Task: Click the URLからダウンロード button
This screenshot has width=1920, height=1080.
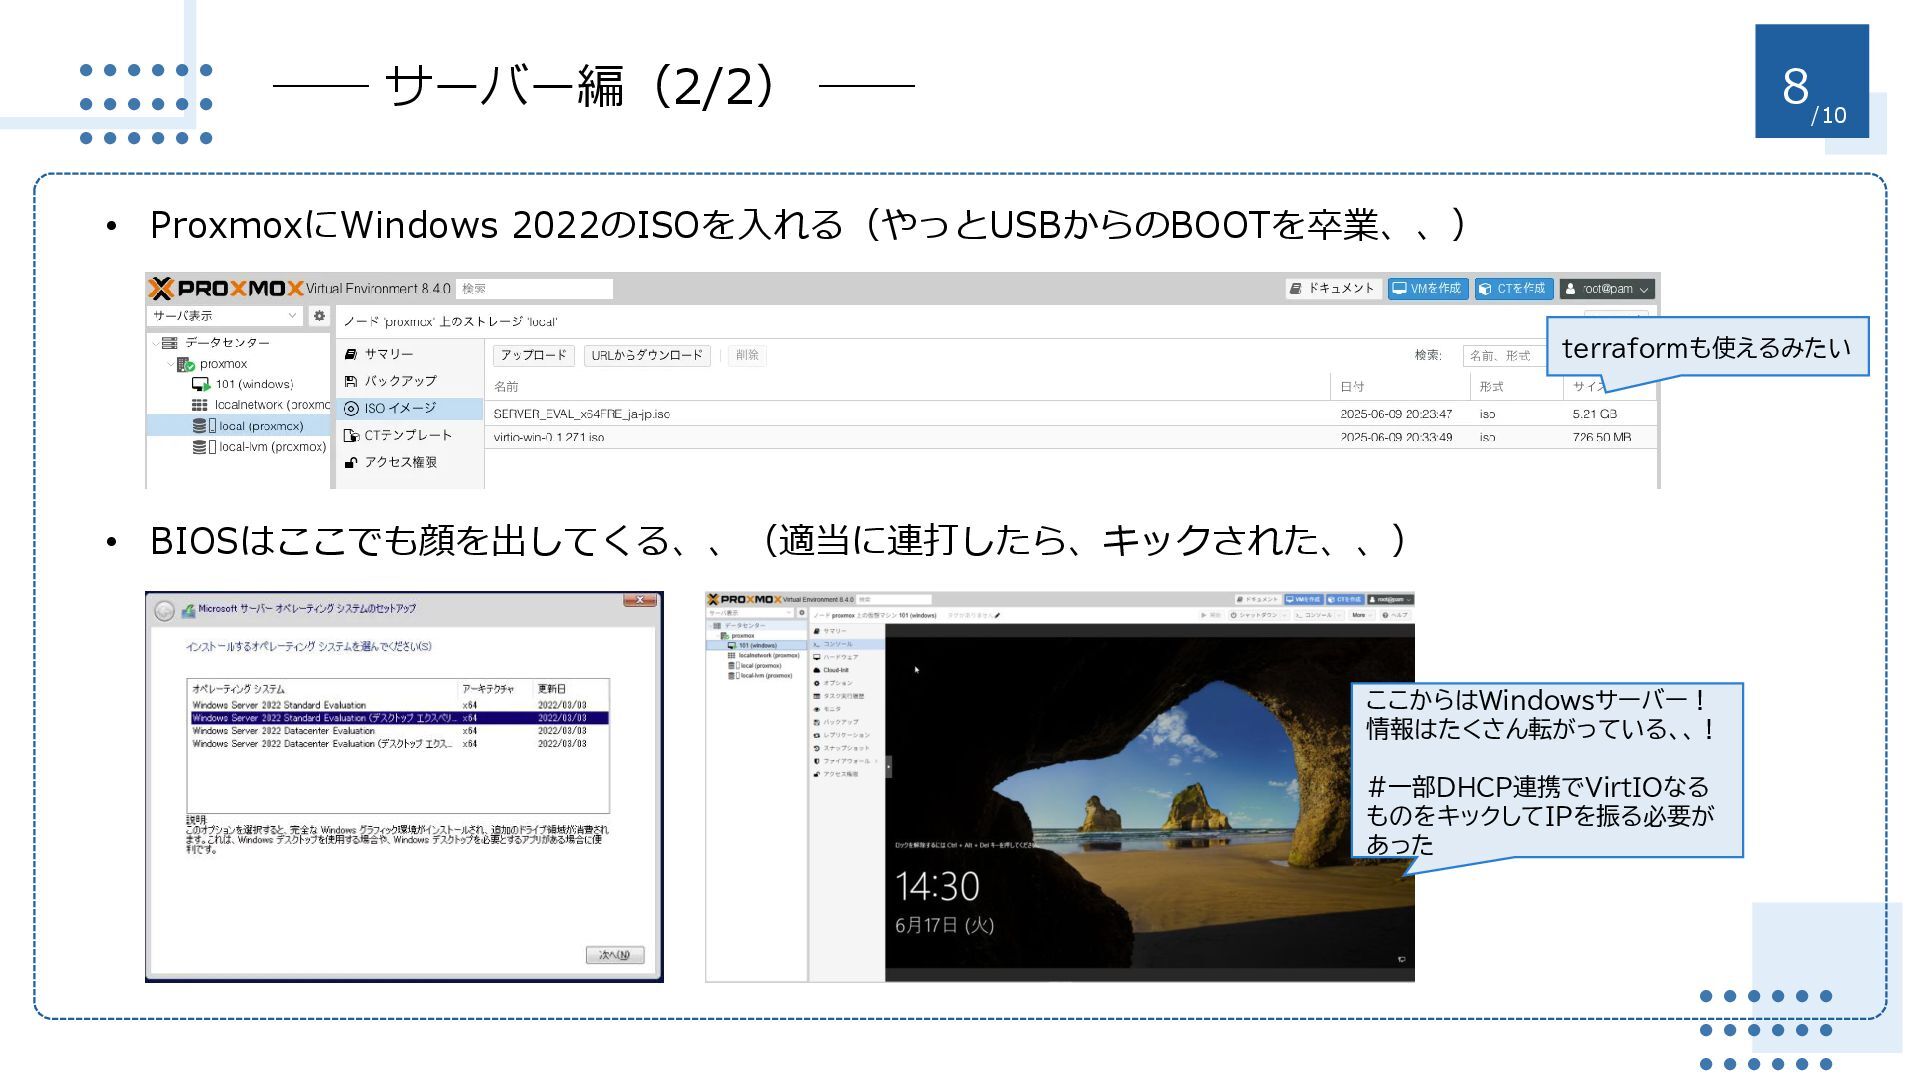Action: [646, 355]
